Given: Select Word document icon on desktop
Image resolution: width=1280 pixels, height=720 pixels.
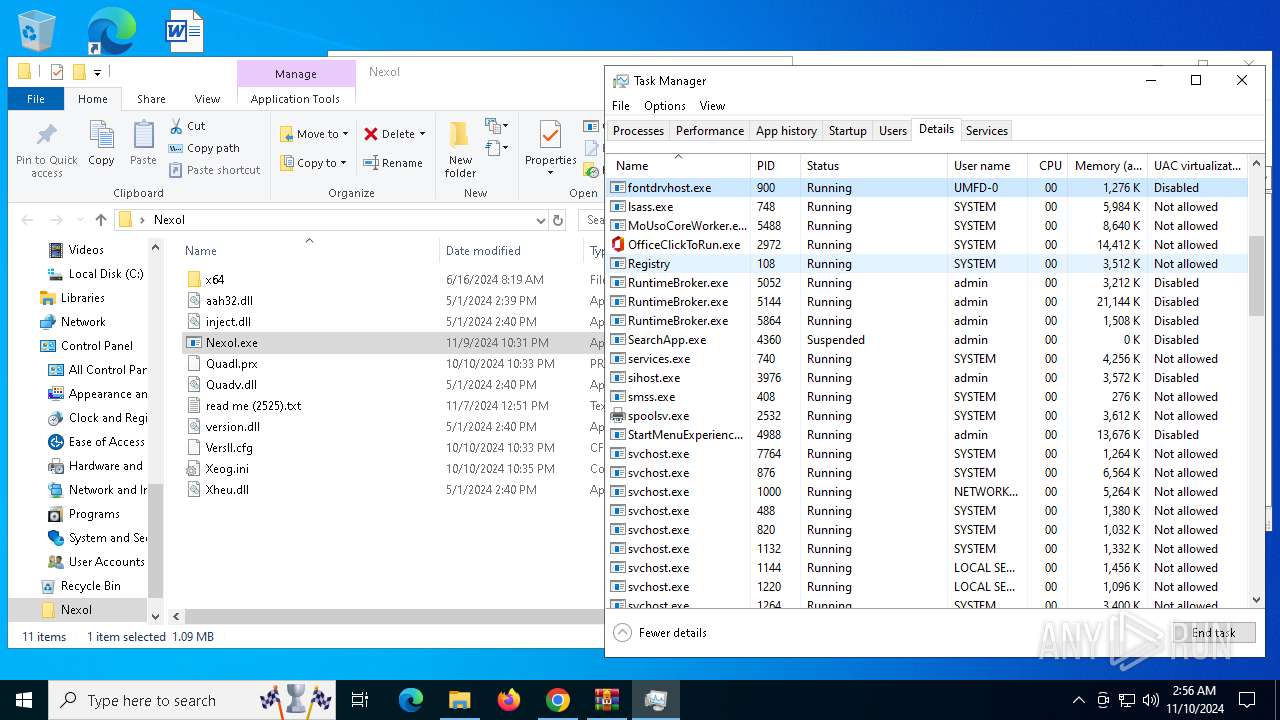Looking at the screenshot, I should [184, 30].
